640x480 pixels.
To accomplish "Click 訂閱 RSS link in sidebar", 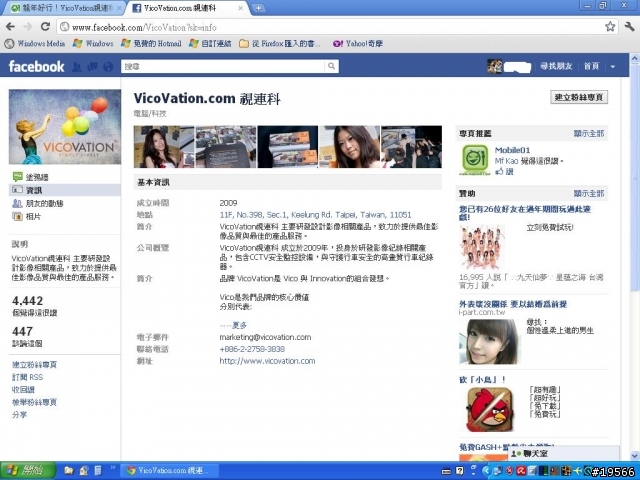I will [x=27, y=377].
